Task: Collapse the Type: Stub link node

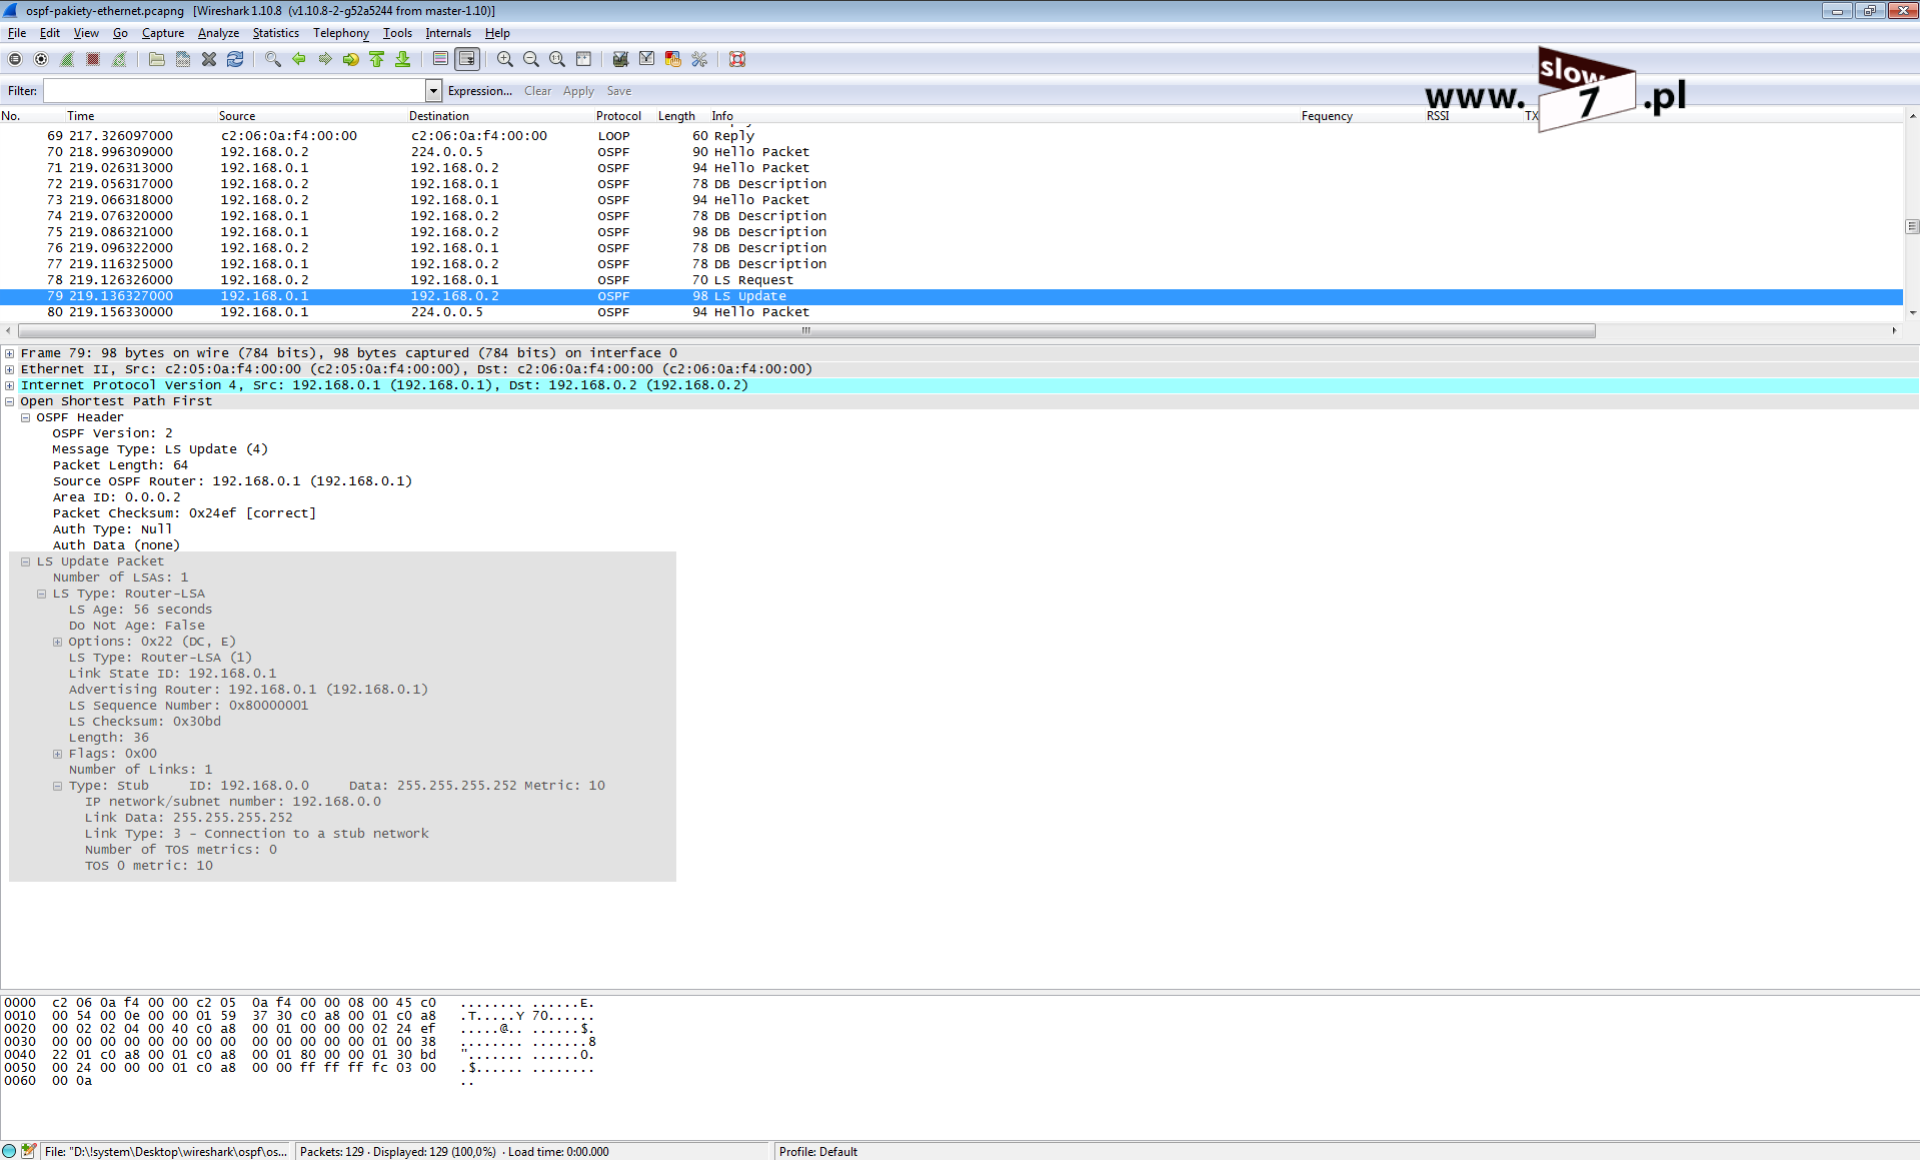Action: click(57, 785)
